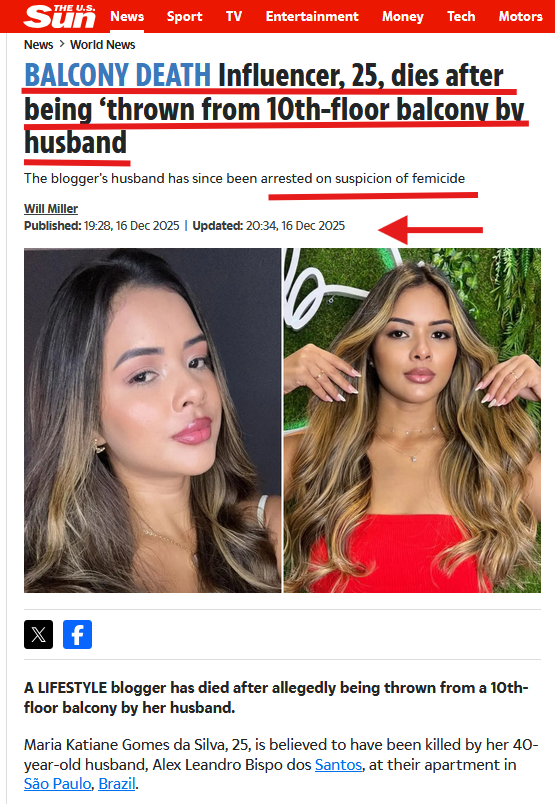This screenshot has width=555, height=804.
Task: Click The U.S. Sun logo
Action: (60, 16)
